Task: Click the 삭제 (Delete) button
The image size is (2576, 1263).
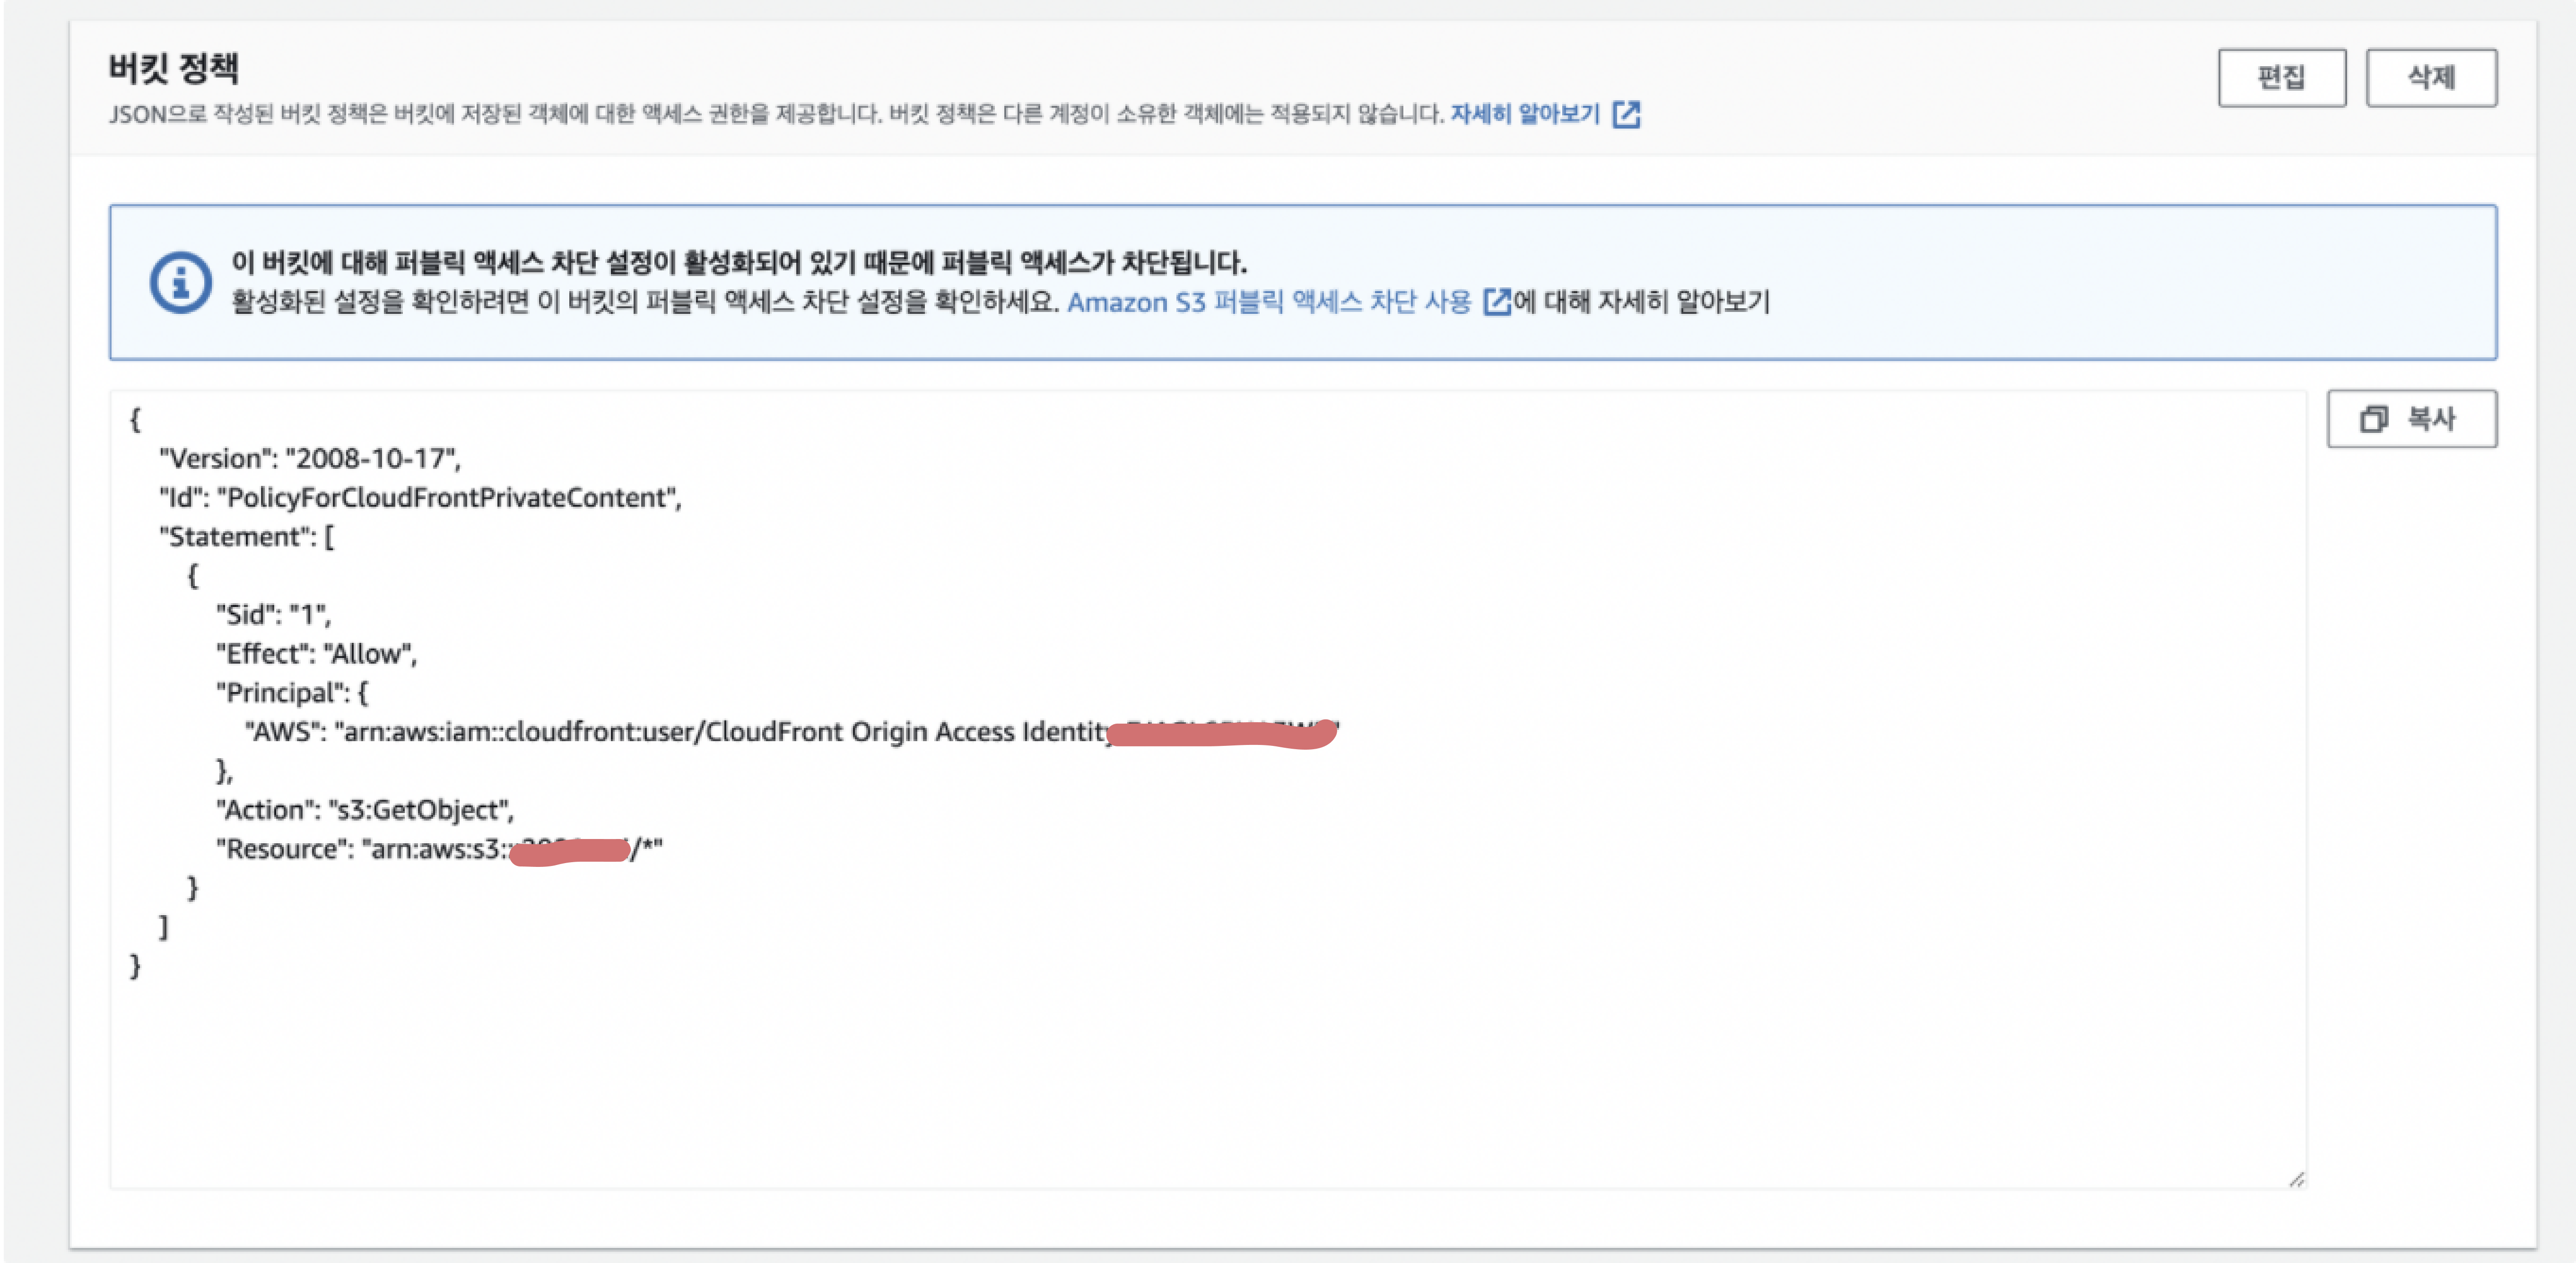Action: point(2430,77)
